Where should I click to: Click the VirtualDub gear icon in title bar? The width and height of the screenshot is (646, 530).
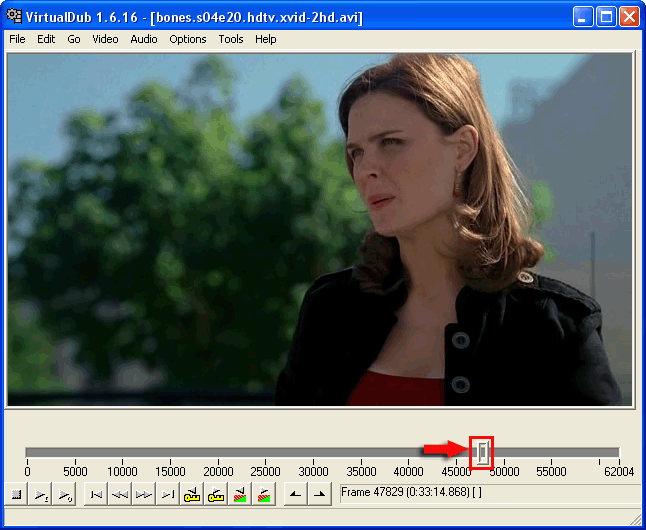click(14, 17)
